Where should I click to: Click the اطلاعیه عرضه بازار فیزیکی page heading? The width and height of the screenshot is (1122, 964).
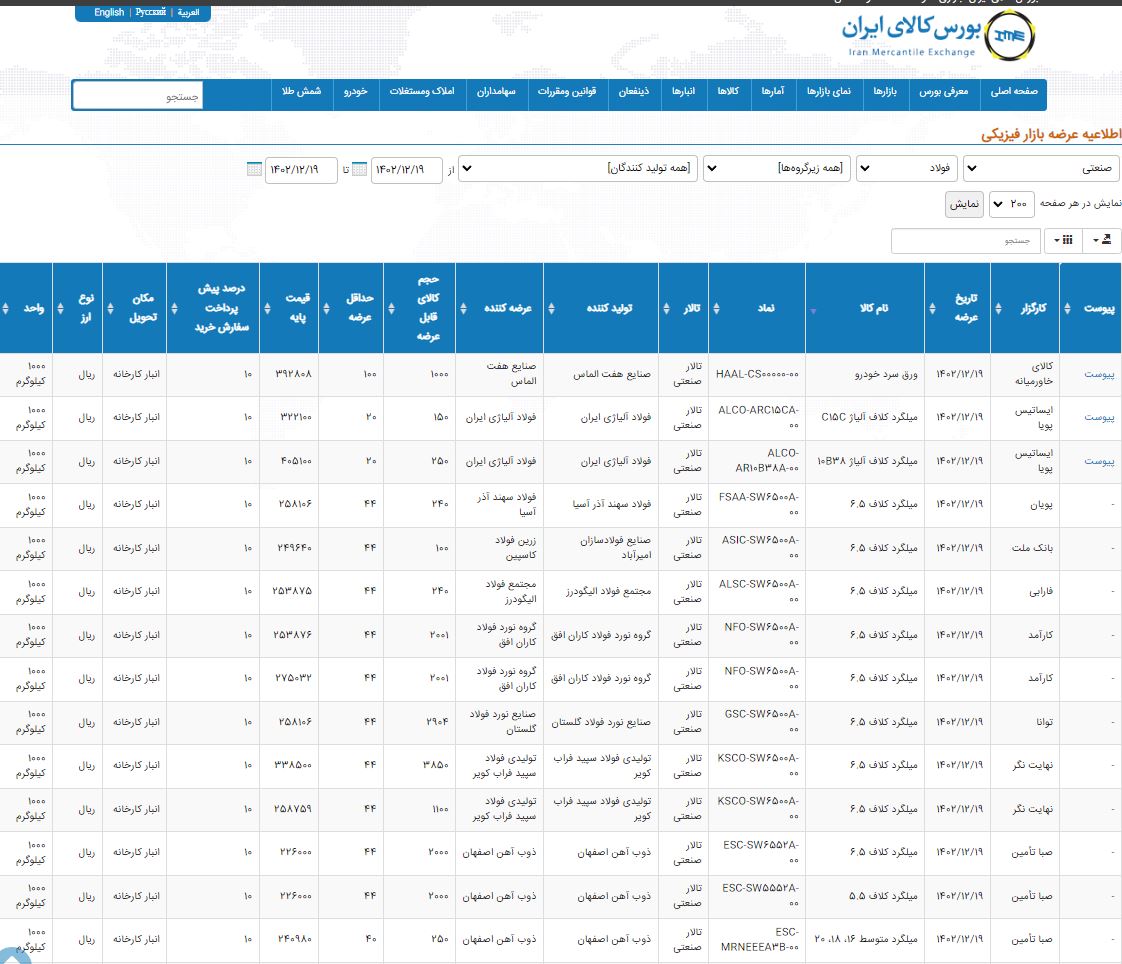click(x=1050, y=135)
